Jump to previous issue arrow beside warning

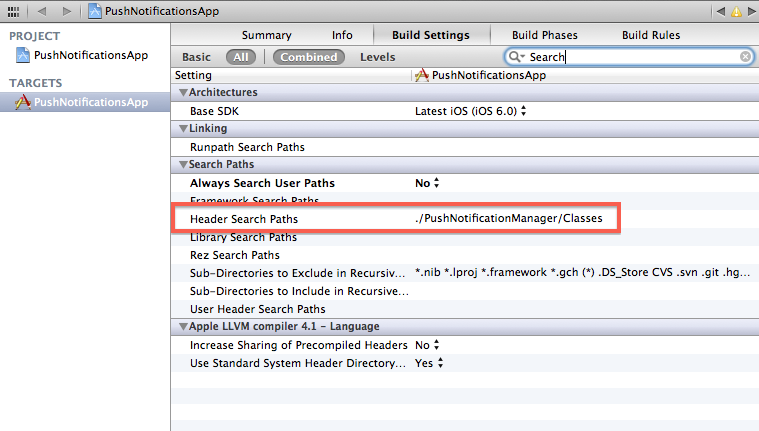721,11
